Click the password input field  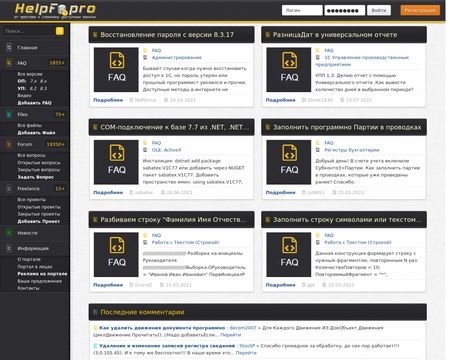(345, 10)
